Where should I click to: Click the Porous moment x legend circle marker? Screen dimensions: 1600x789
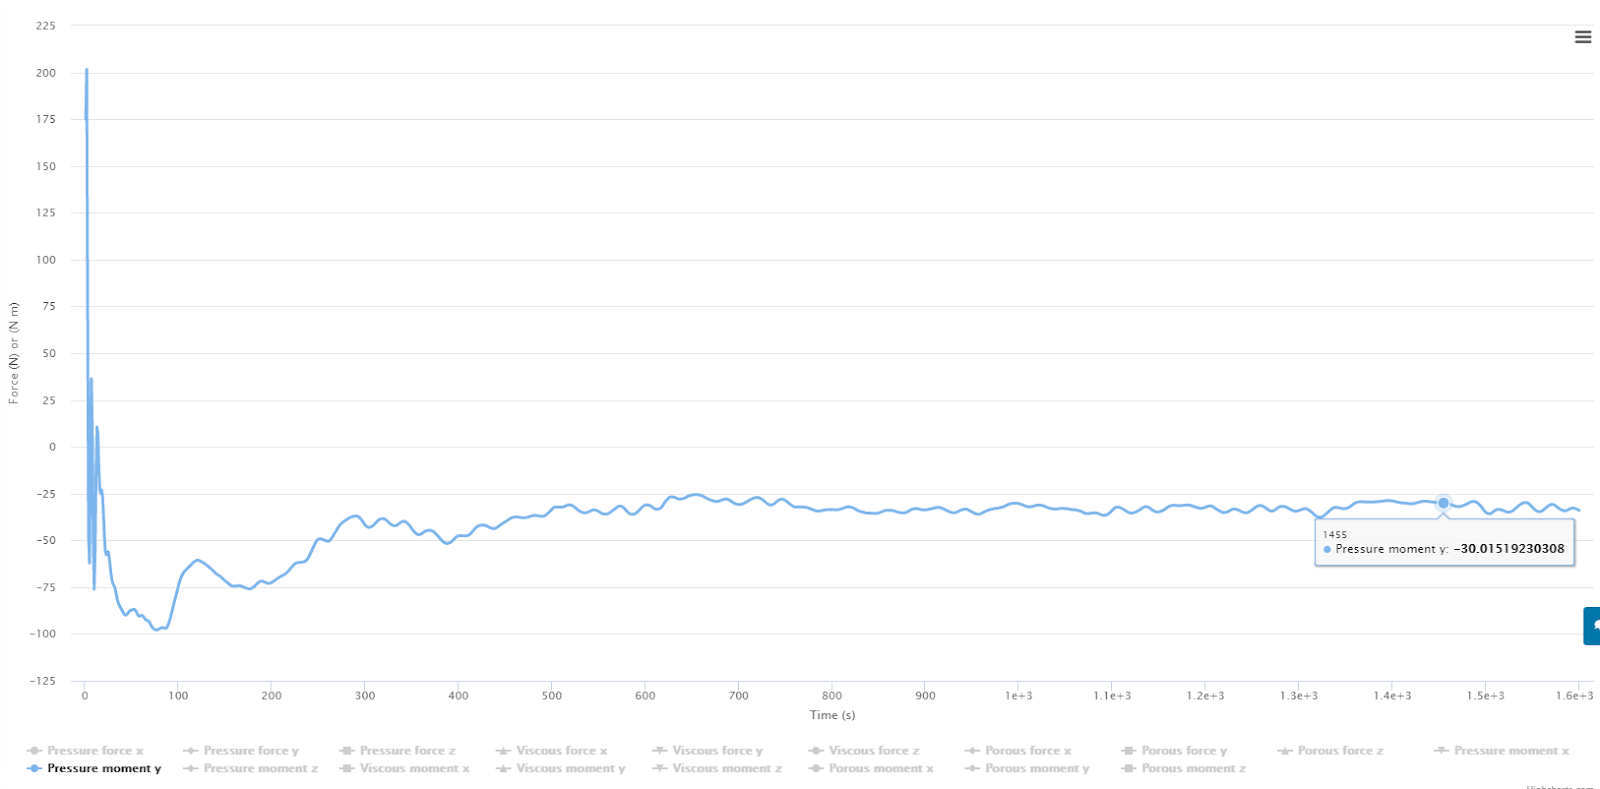pyautogui.click(x=817, y=769)
